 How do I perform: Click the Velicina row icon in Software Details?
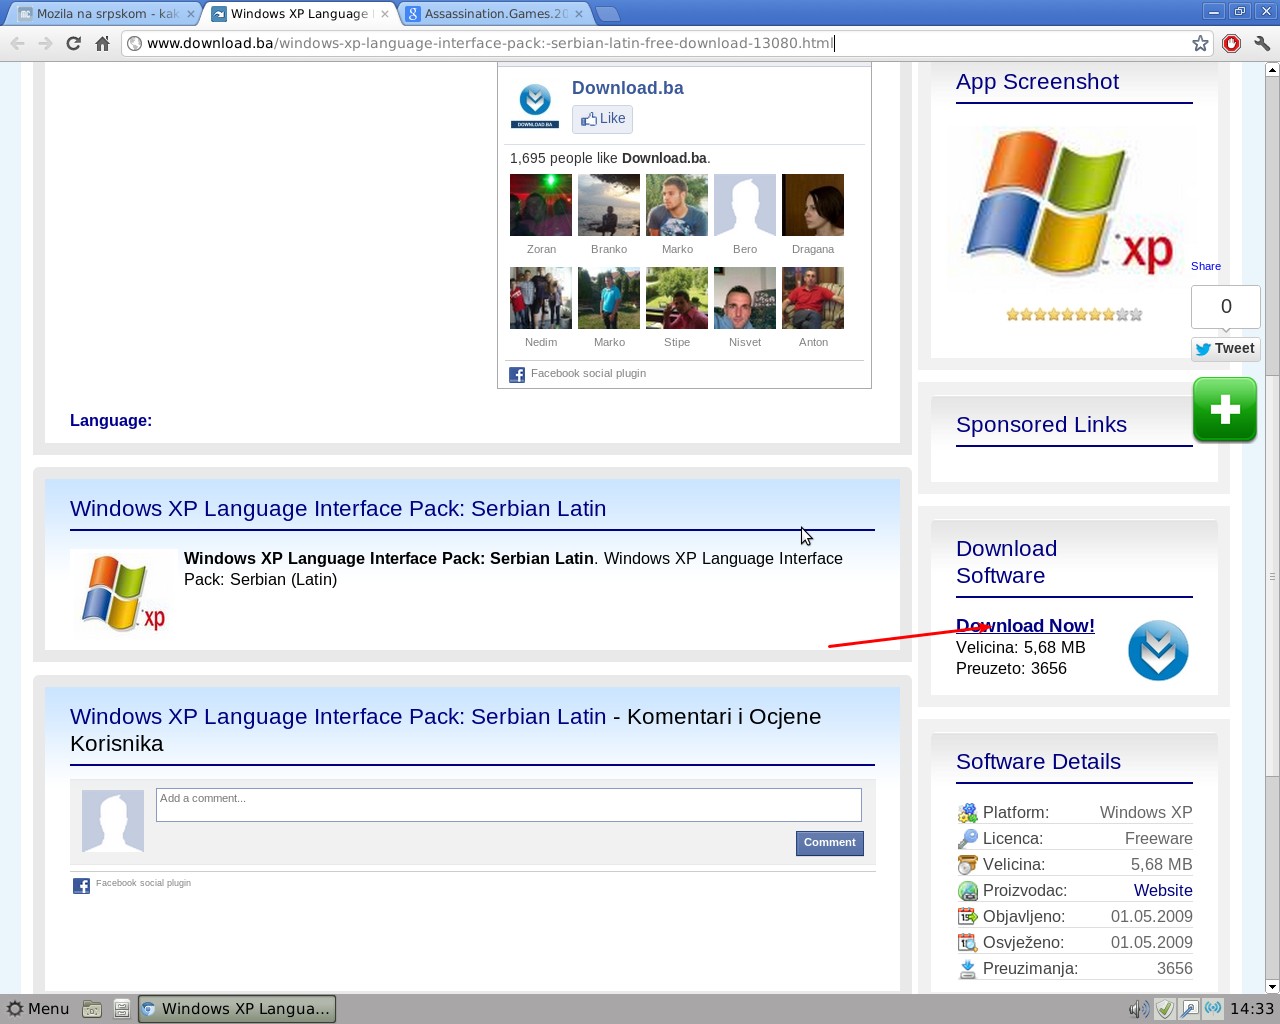pos(967,865)
